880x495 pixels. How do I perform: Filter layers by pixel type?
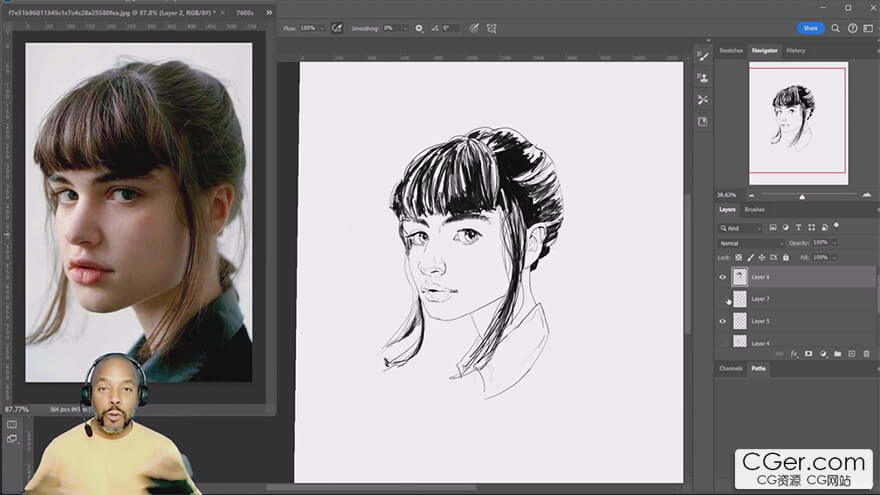click(773, 227)
